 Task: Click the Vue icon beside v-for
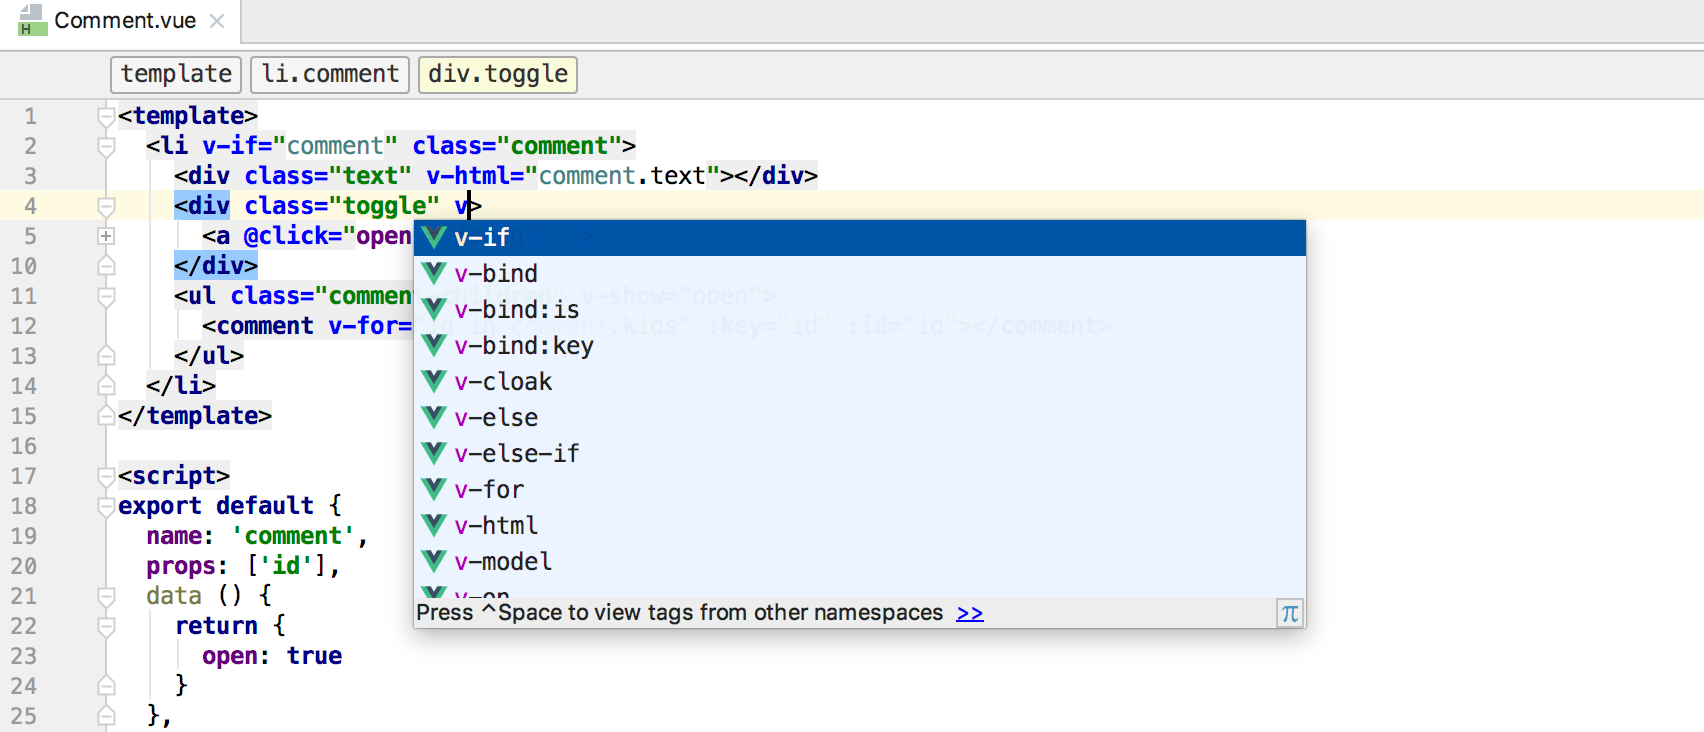pos(434,489)
